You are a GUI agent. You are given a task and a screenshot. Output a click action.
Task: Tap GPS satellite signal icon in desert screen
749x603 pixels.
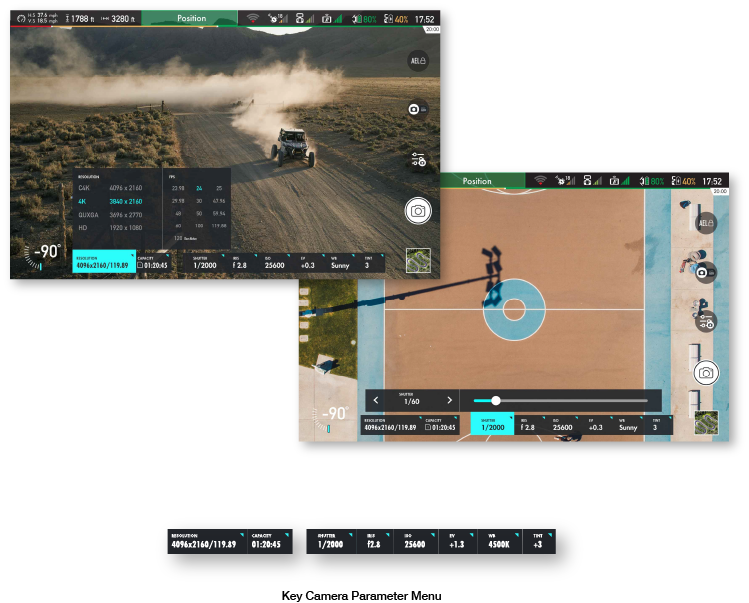[278, 19]
